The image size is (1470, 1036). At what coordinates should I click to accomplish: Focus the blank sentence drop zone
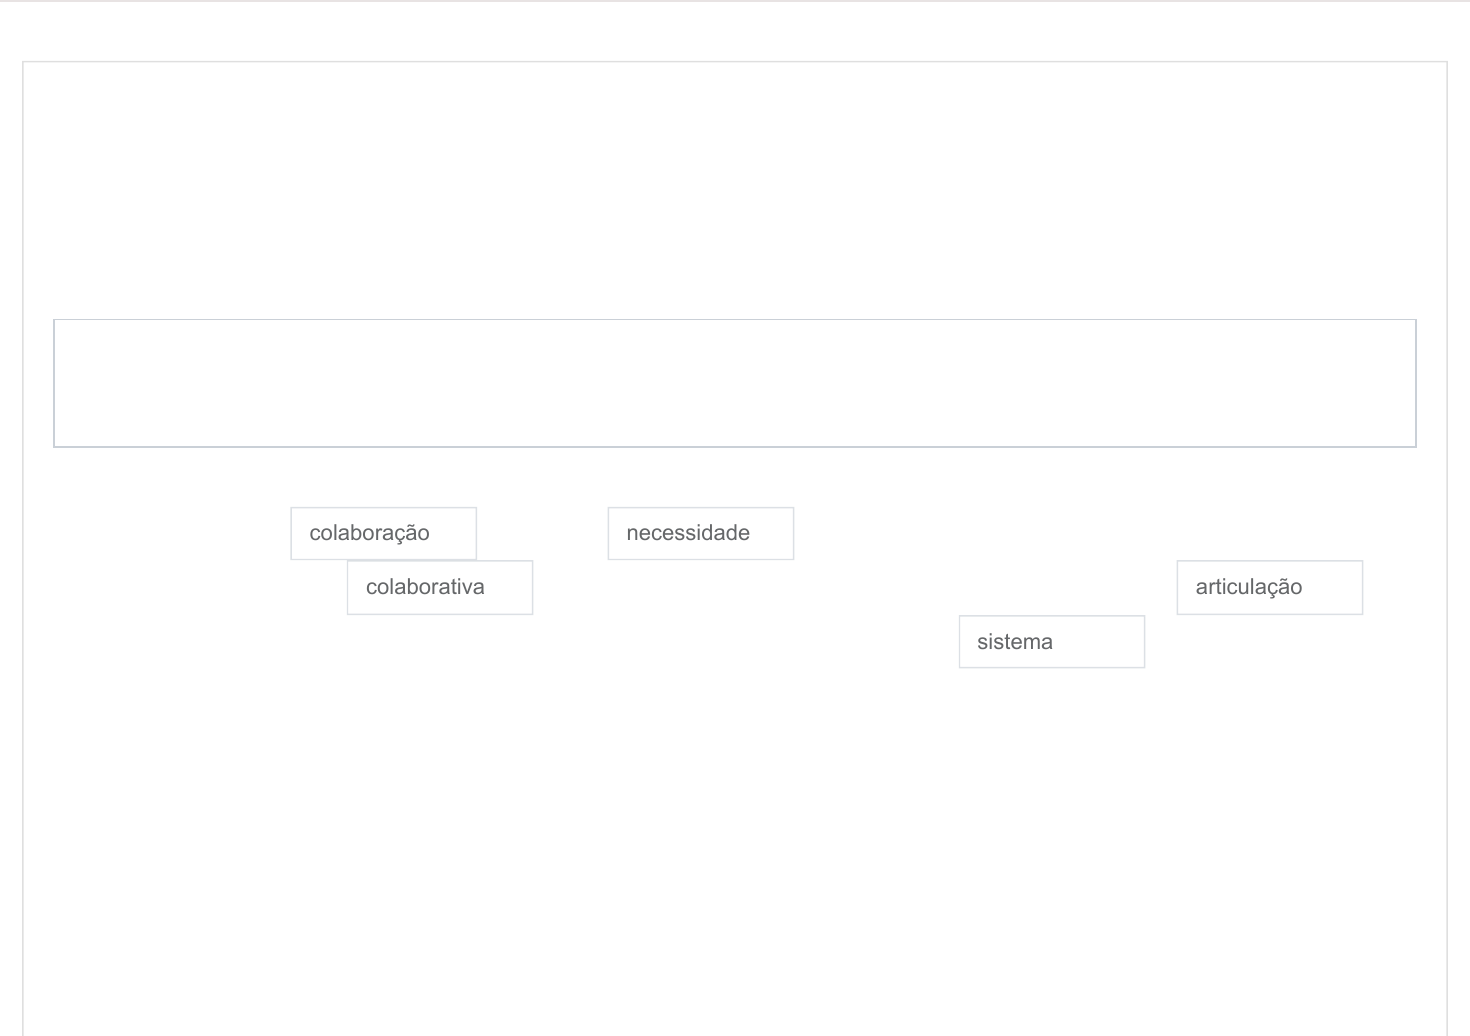(734, 383)
